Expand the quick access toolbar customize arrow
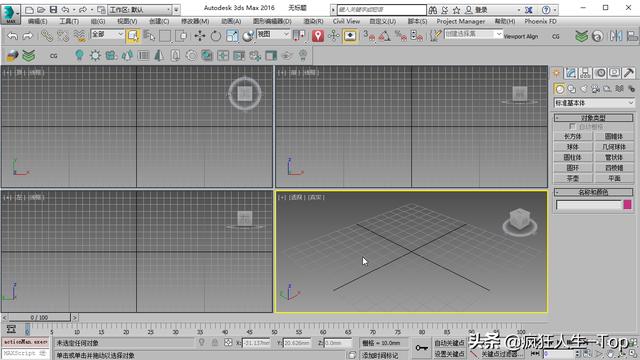The image size is (640, 360). pos(176,9)
